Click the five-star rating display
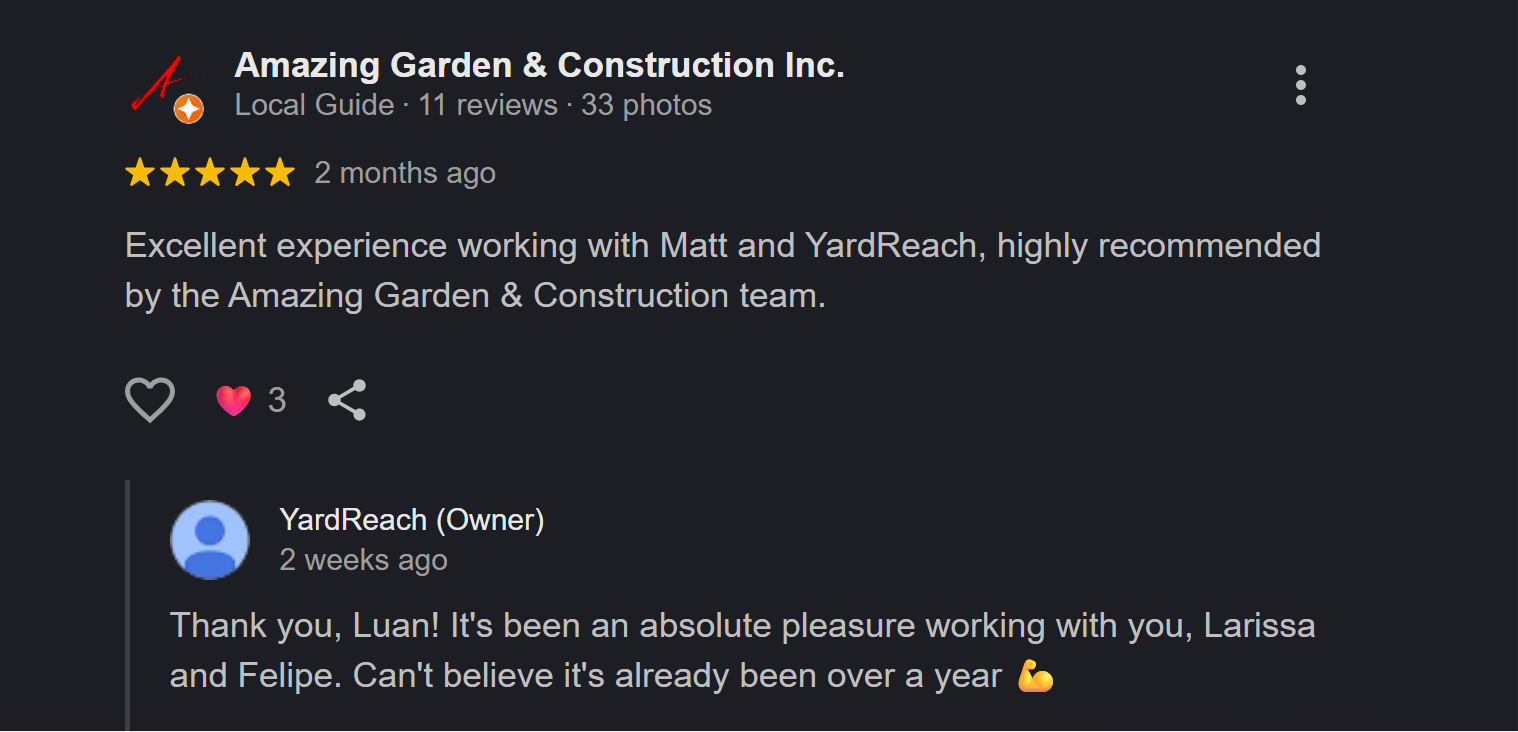The width and height of the screenshot is (1518, 732). click(210, 172)
